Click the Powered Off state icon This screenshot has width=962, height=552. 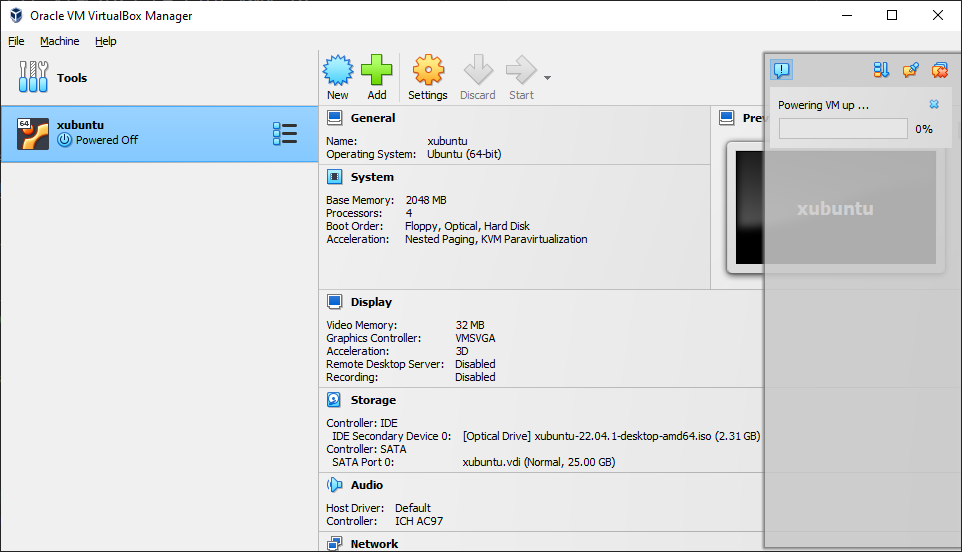click(64, 140)
